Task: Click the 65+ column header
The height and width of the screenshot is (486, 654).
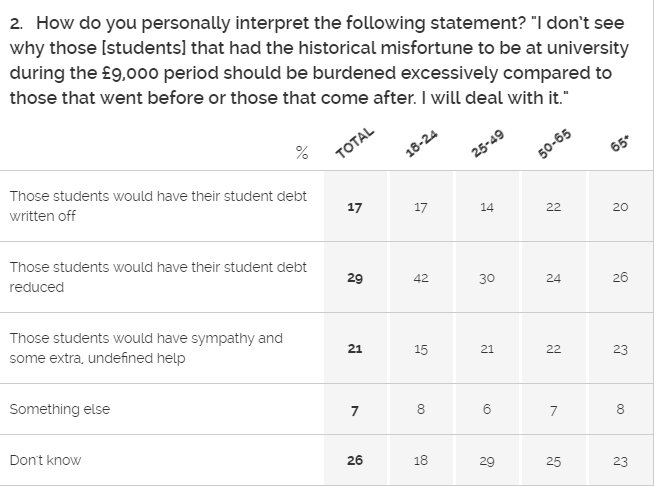Action: pyautogui.click(x=620, y=144)
